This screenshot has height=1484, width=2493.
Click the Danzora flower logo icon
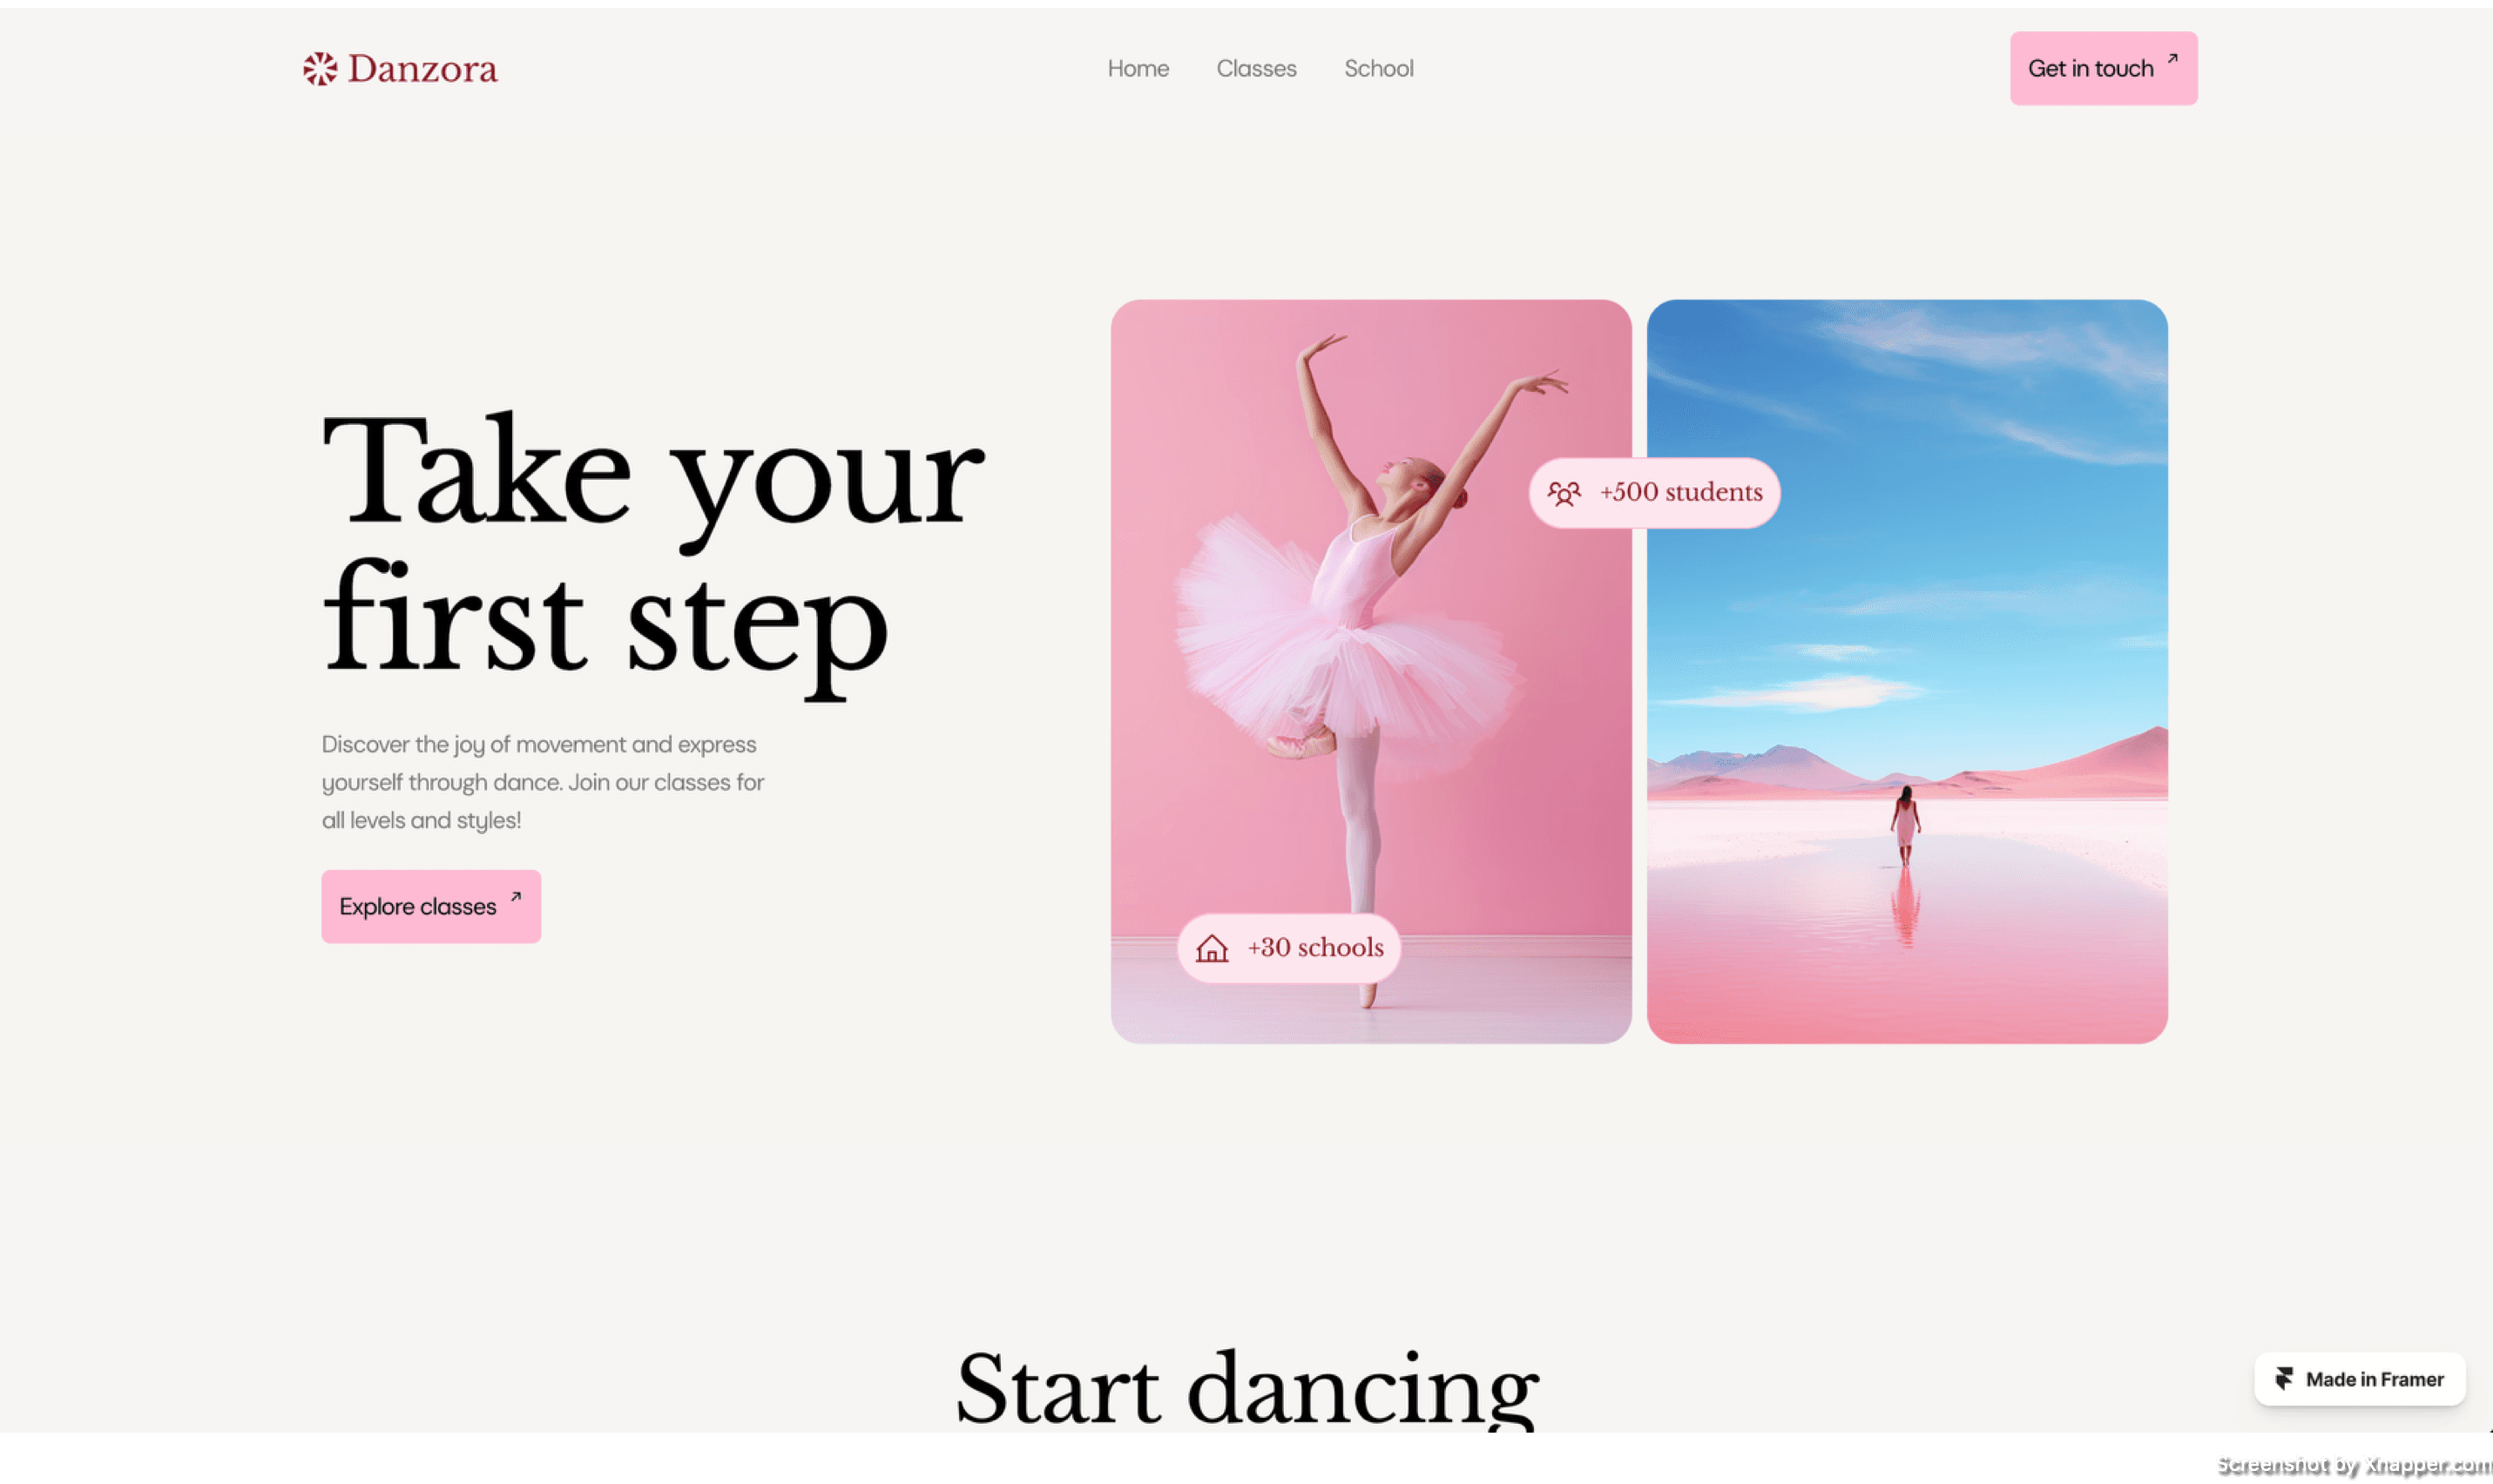pyautogui.click(x=320, y=69)
